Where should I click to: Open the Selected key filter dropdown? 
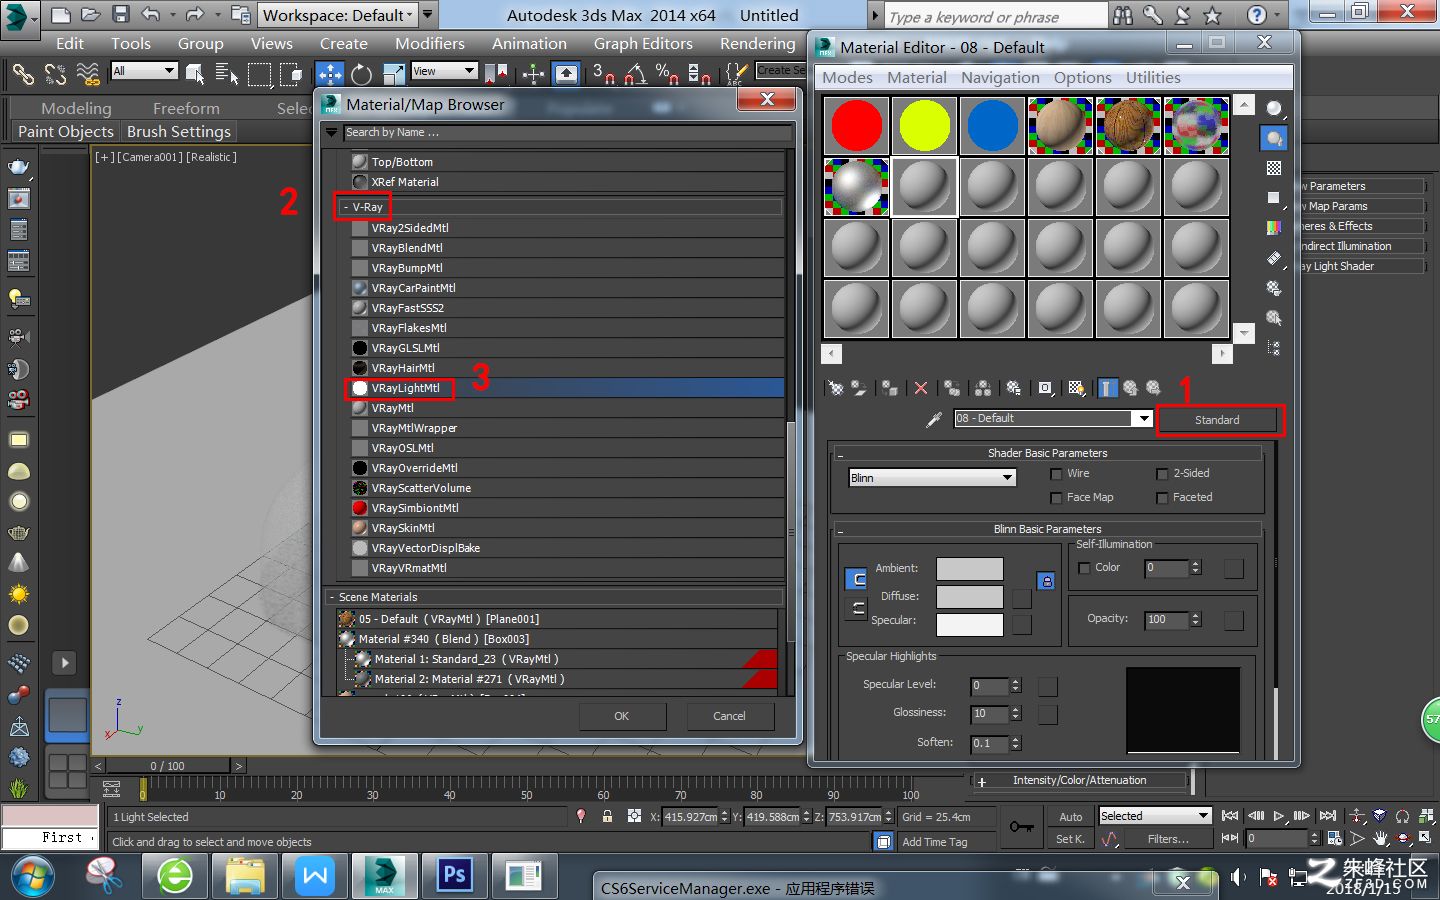(x=1155, y=816)
